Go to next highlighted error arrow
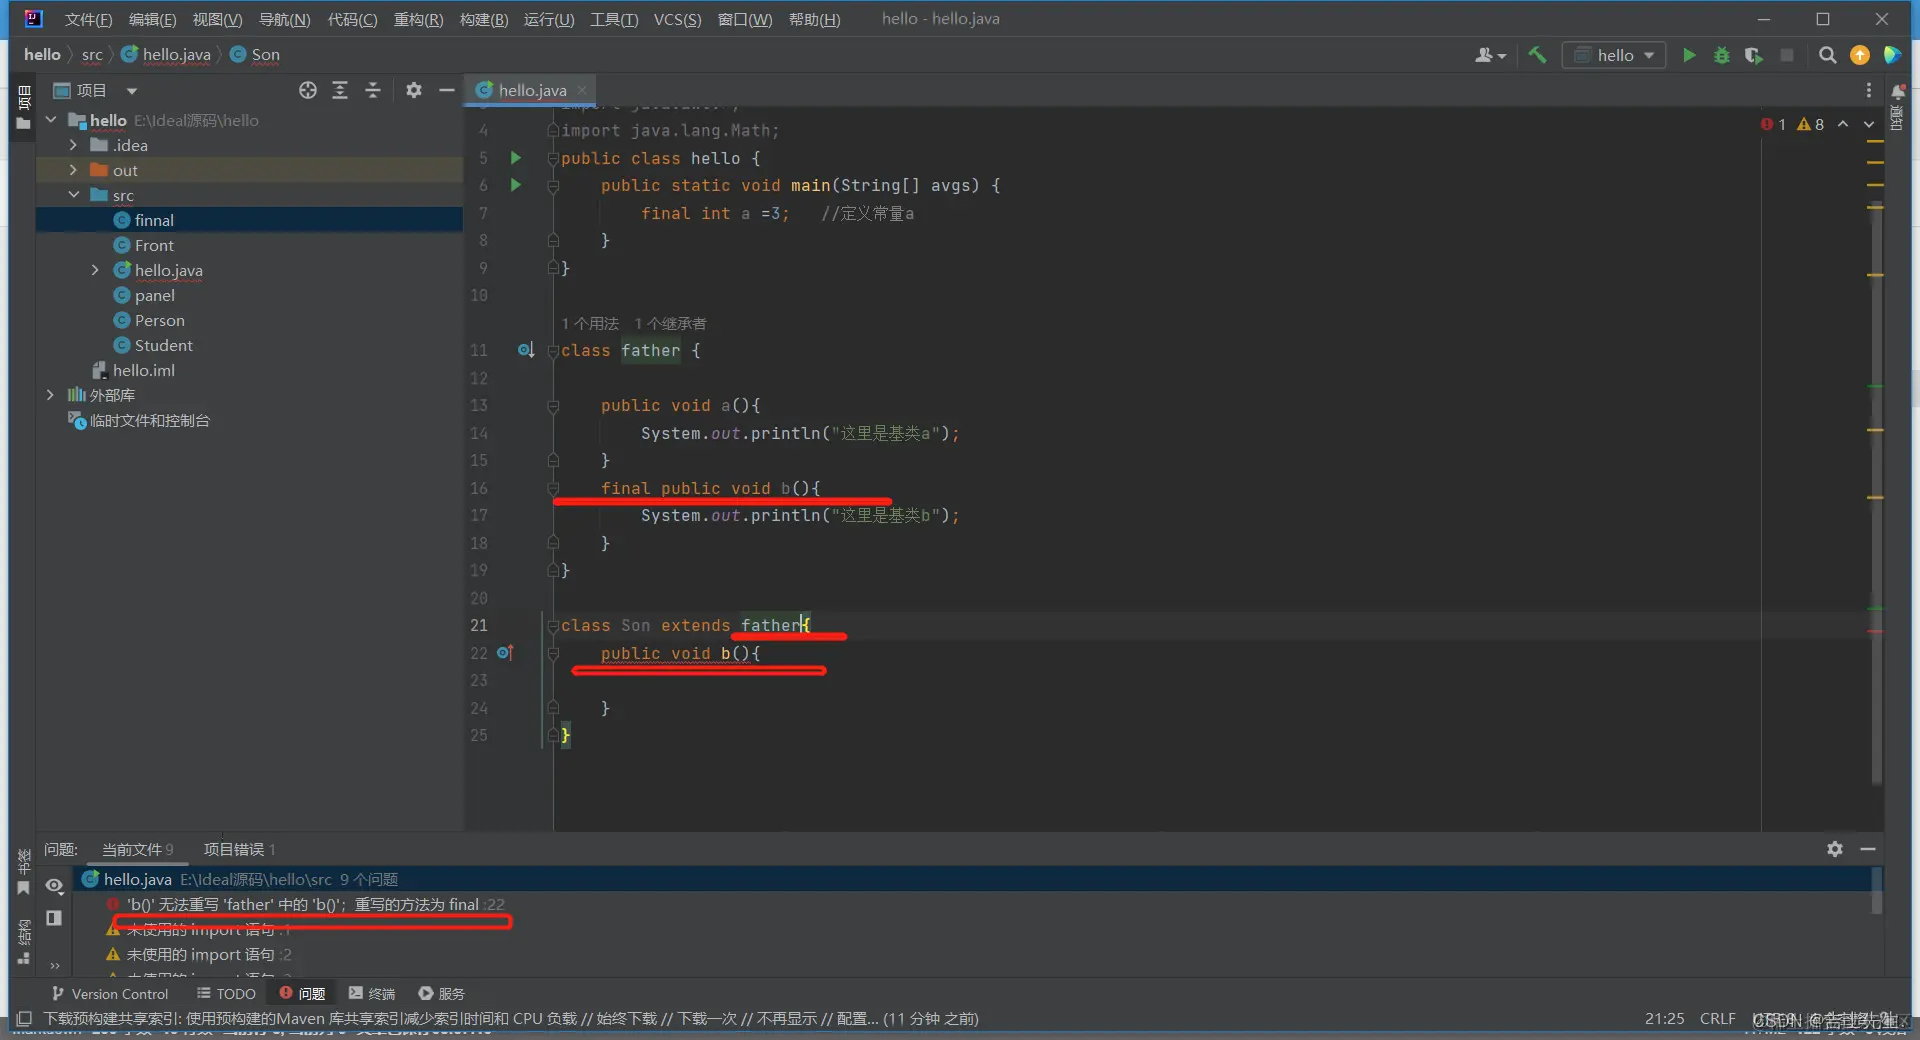This screenshot has height=1040, width=1920. [1869, 124]
